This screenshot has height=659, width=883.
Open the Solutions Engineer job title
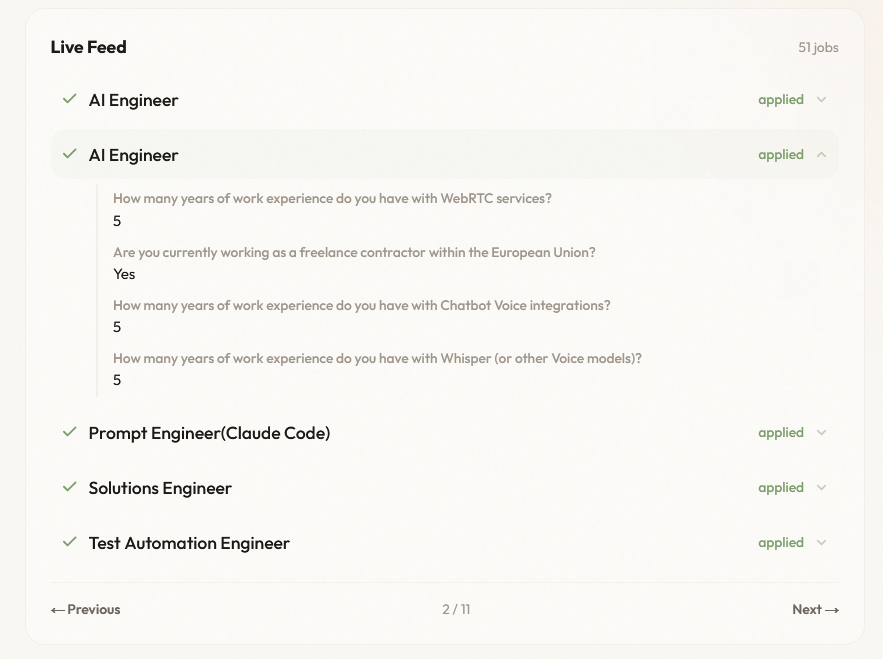pyautogui.click(x=160, y=488)
